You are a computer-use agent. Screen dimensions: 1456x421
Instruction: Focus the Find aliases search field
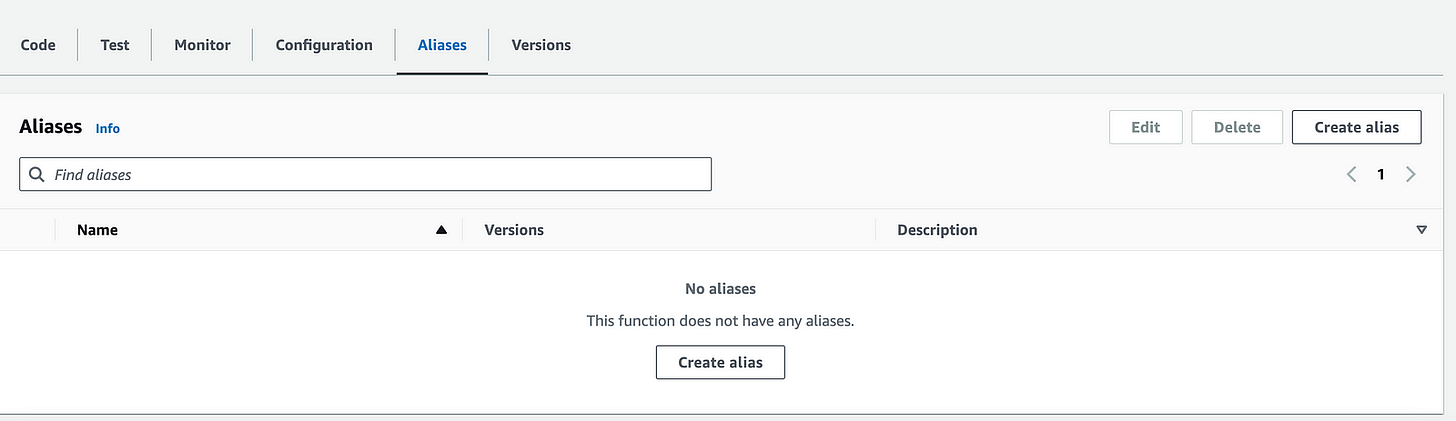[x=365, y=174]
